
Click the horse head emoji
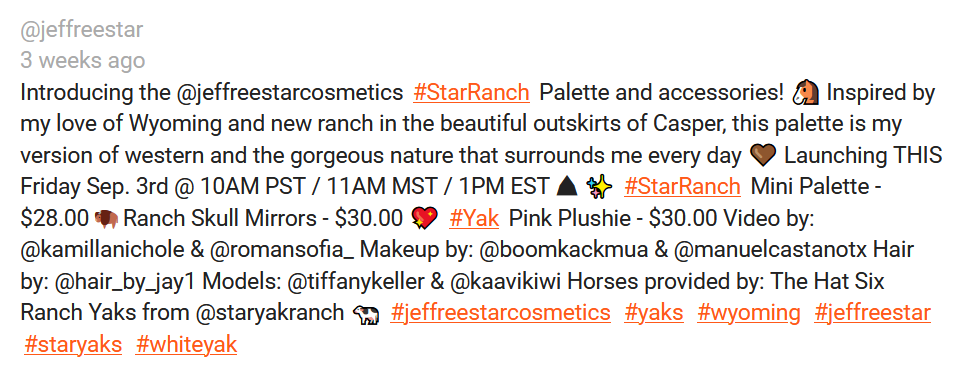pyautogui.click(x=805, y=93)
